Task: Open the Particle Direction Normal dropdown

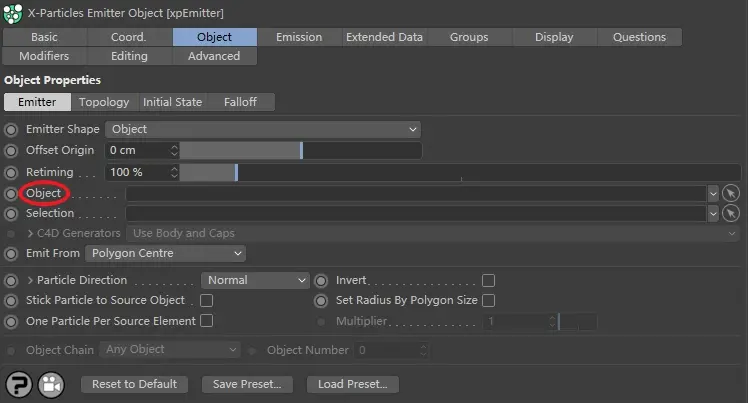Action: [255, 280]
